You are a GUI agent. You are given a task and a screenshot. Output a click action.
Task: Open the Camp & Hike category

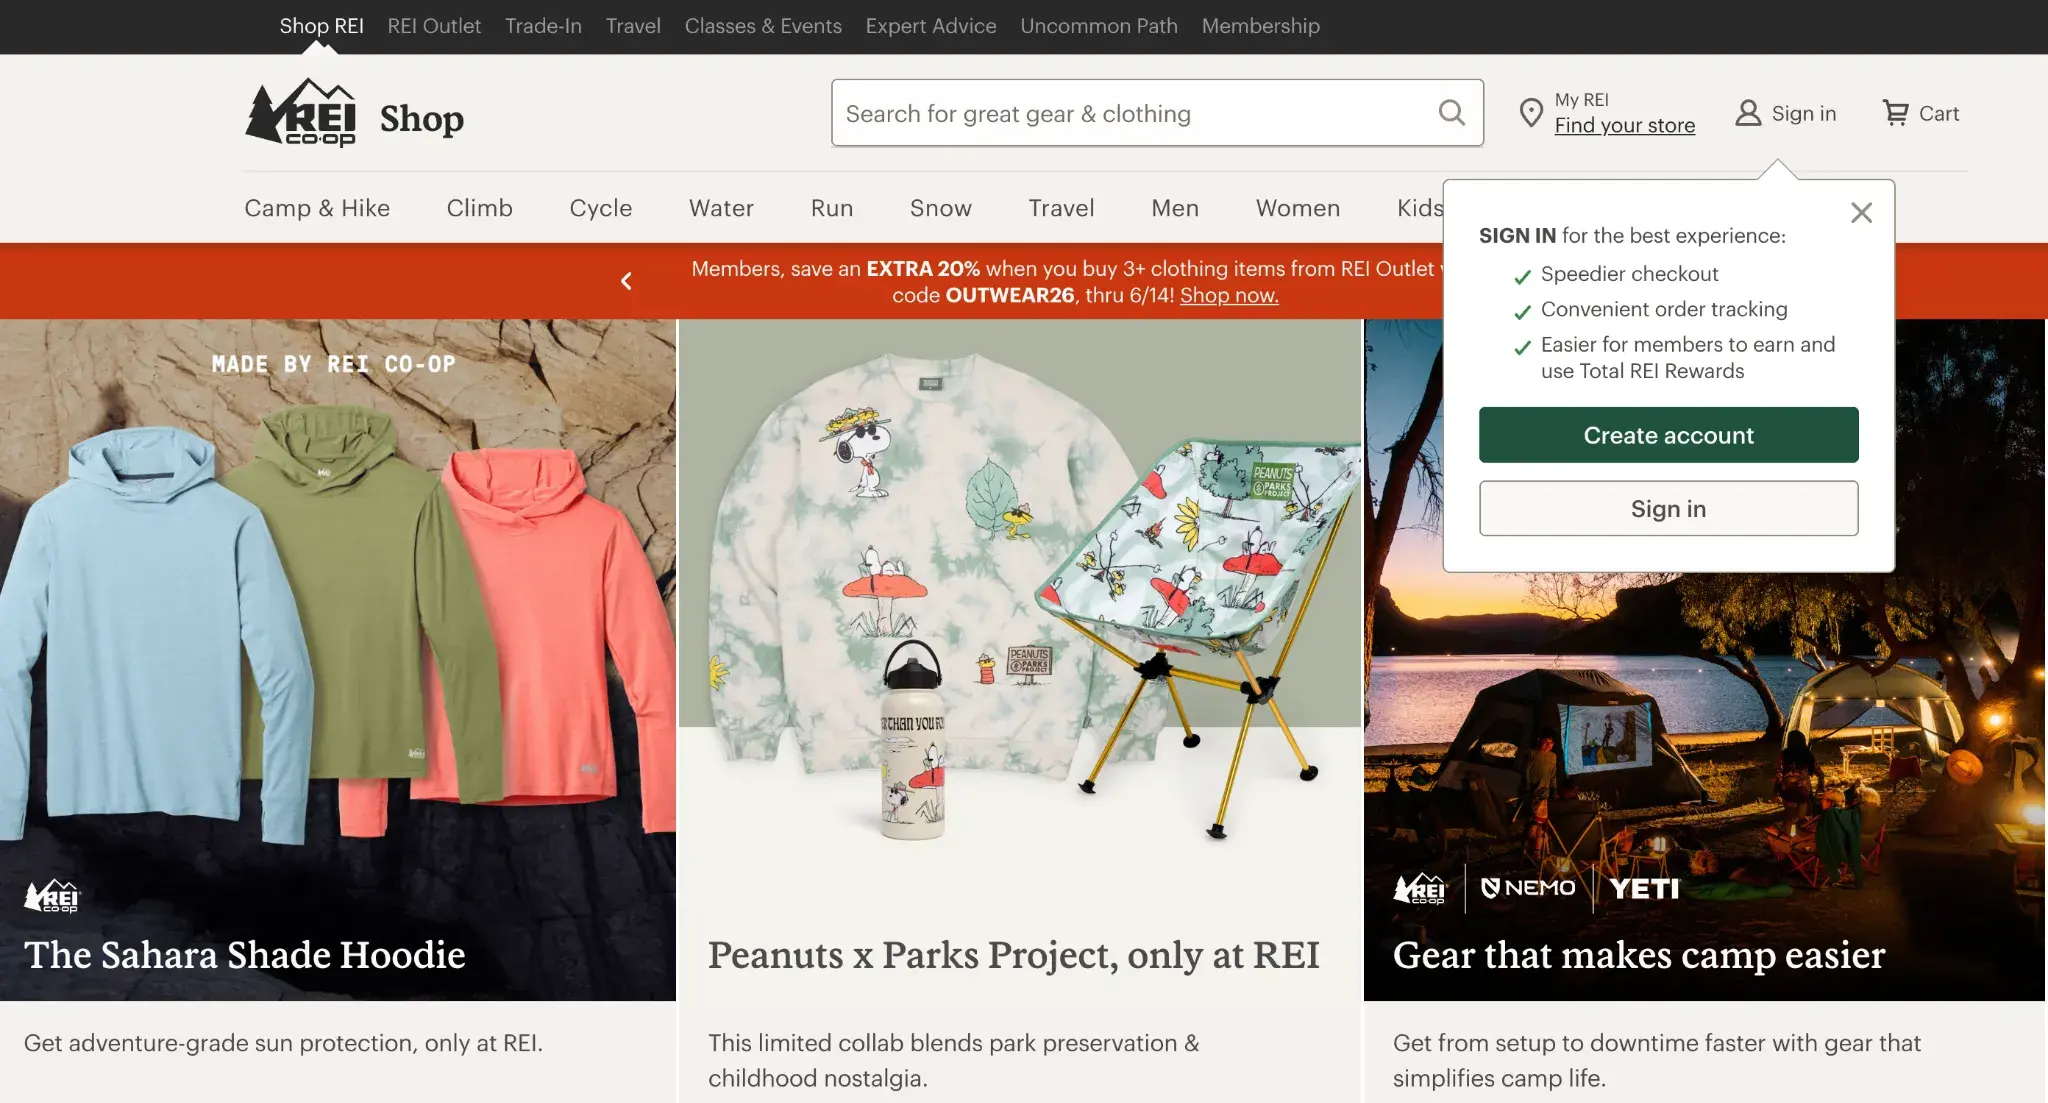317,208
